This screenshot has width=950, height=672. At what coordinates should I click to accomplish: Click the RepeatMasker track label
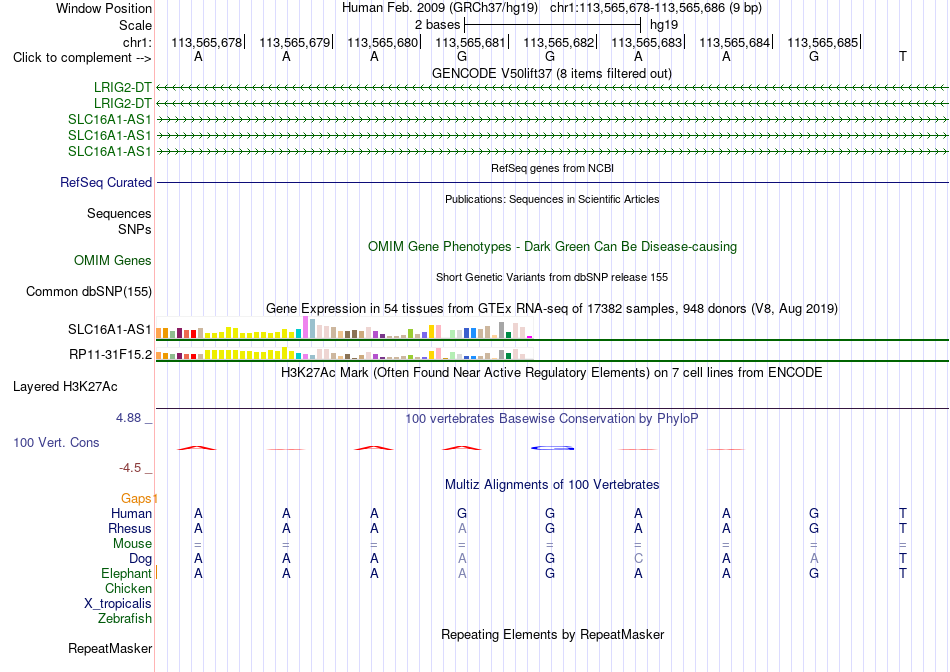[x=110, y=648]
